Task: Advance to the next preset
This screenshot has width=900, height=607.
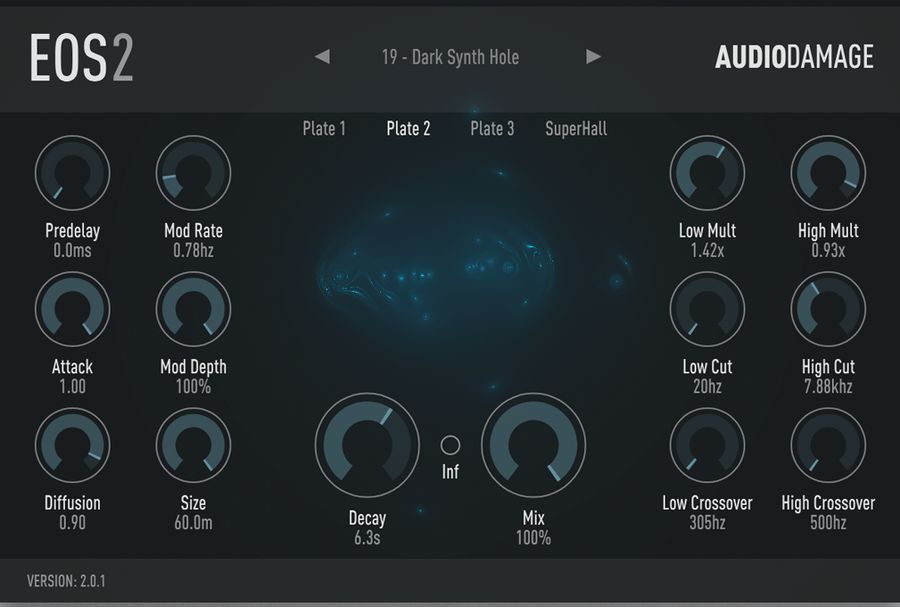Action: 590,57
